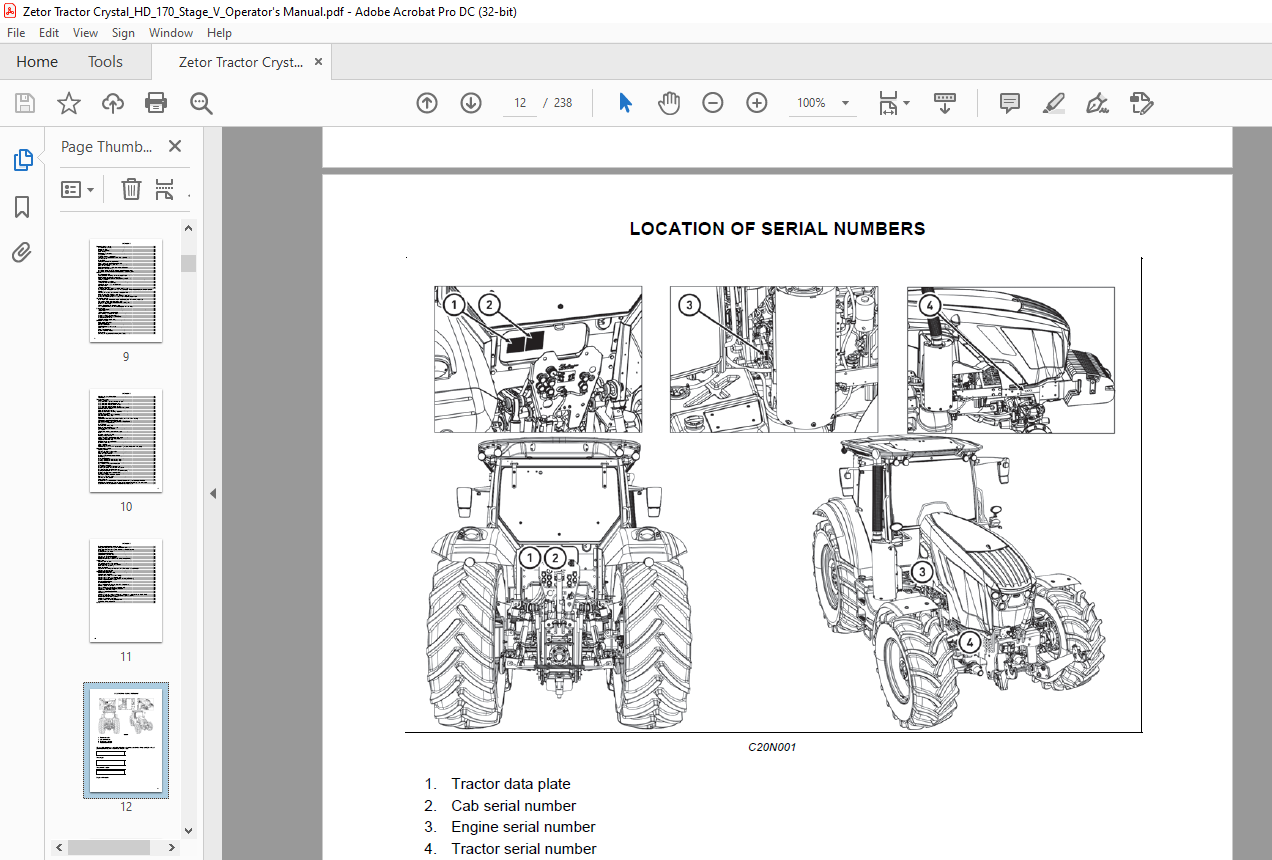
Task: Select the page 12 thumbnail
Action: [126, 740]
